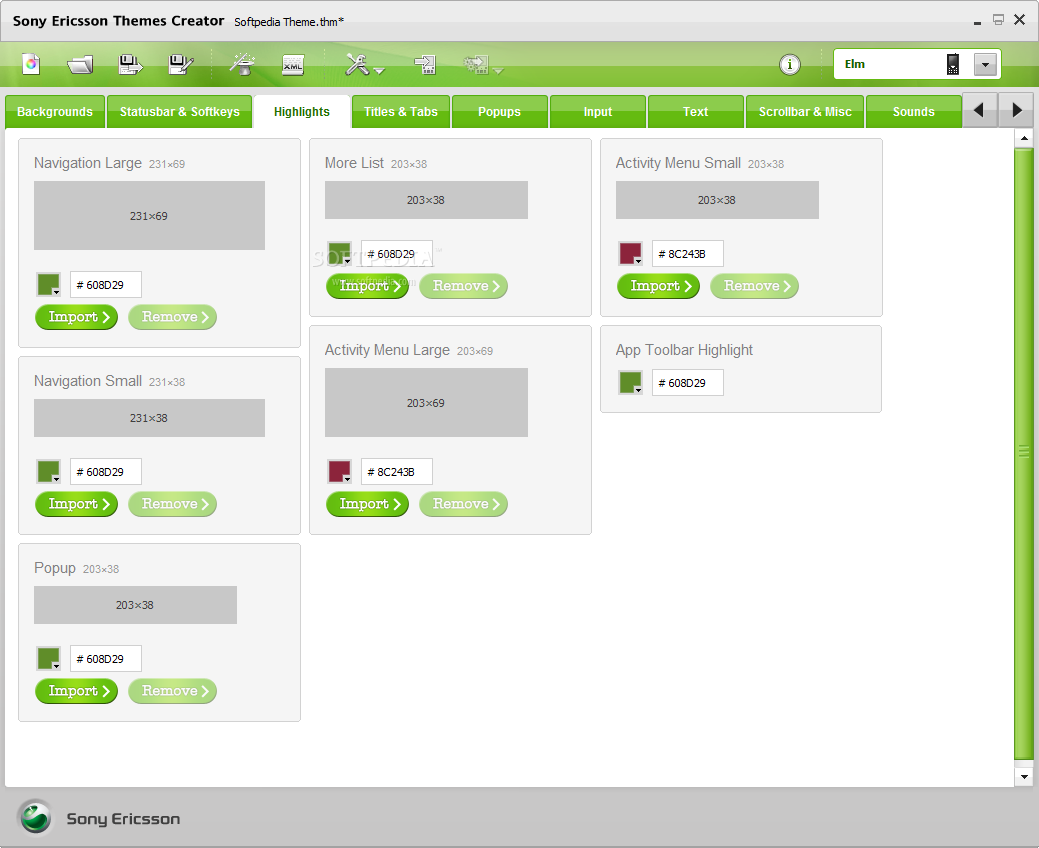Import image for Navigation Small
The height and width of the screenshot is (848, 1039).
click(x=76, y=504)
